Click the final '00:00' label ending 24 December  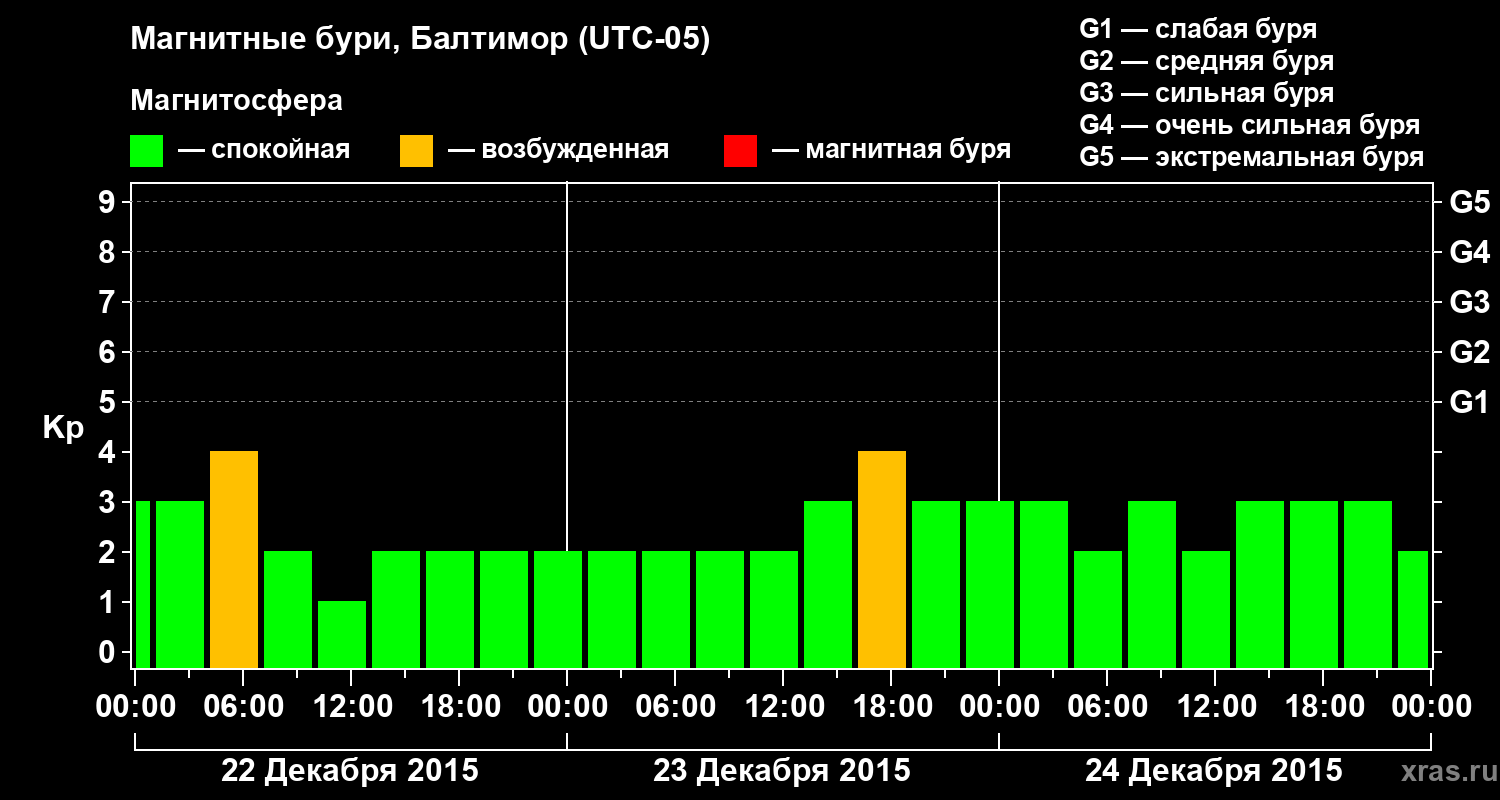point(1431,706)
